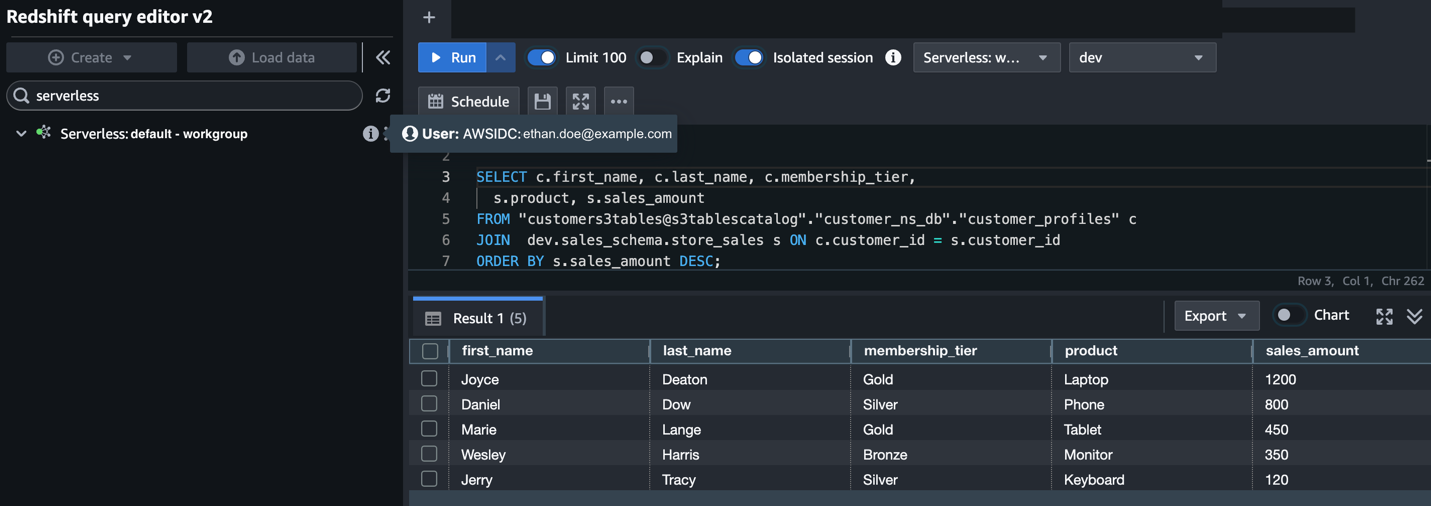Collapse the results panel double-chevron
1431x506 pixels.
click(1414, 316)
